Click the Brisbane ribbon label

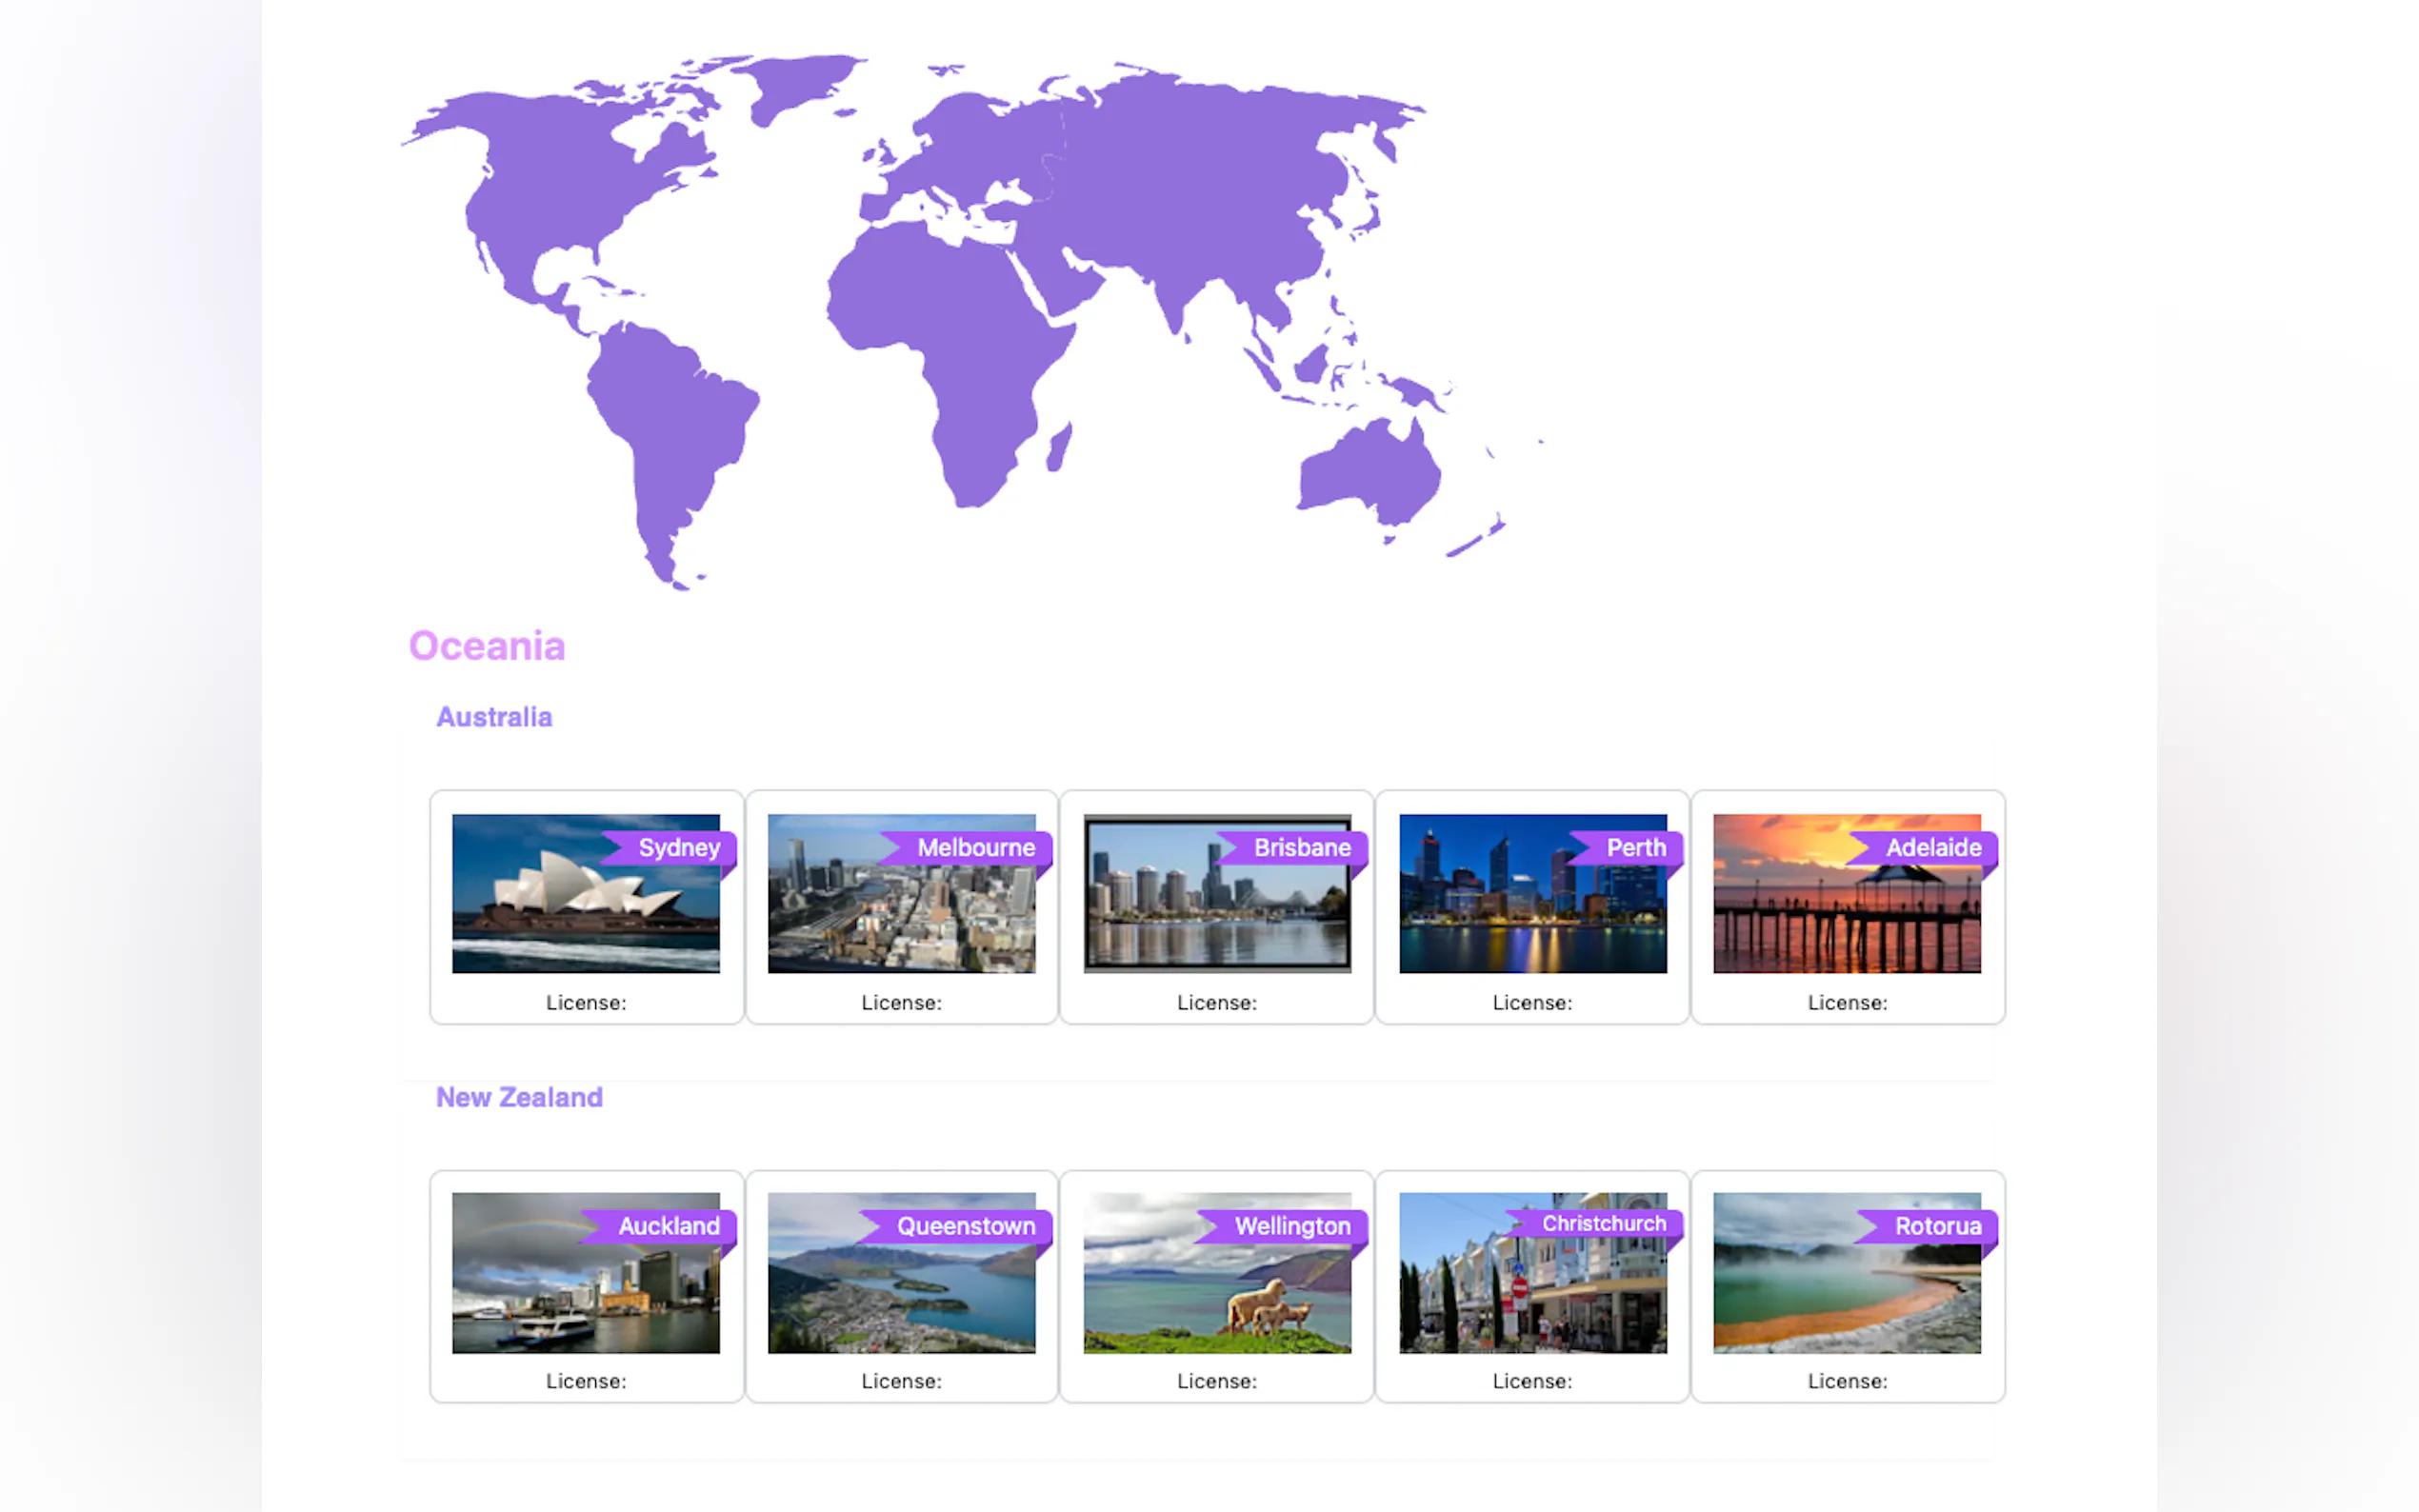click(1301, 848)
